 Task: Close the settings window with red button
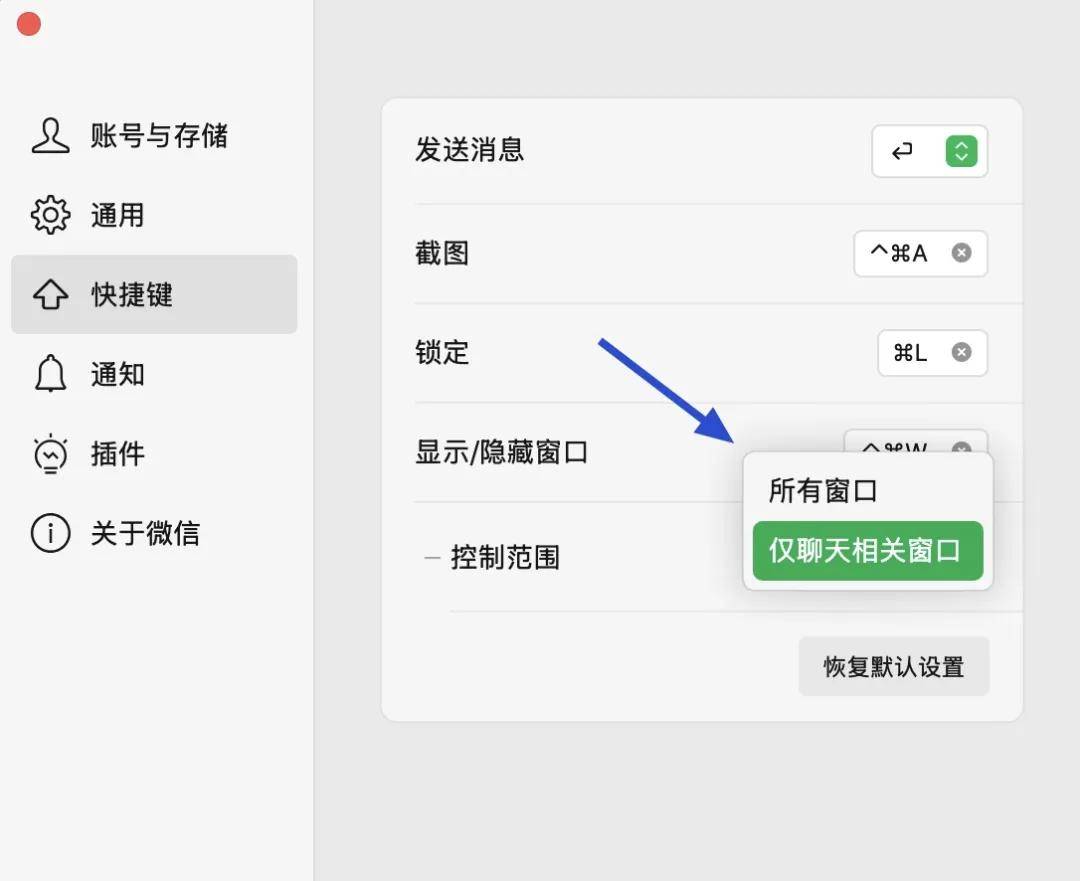point(29,24)
